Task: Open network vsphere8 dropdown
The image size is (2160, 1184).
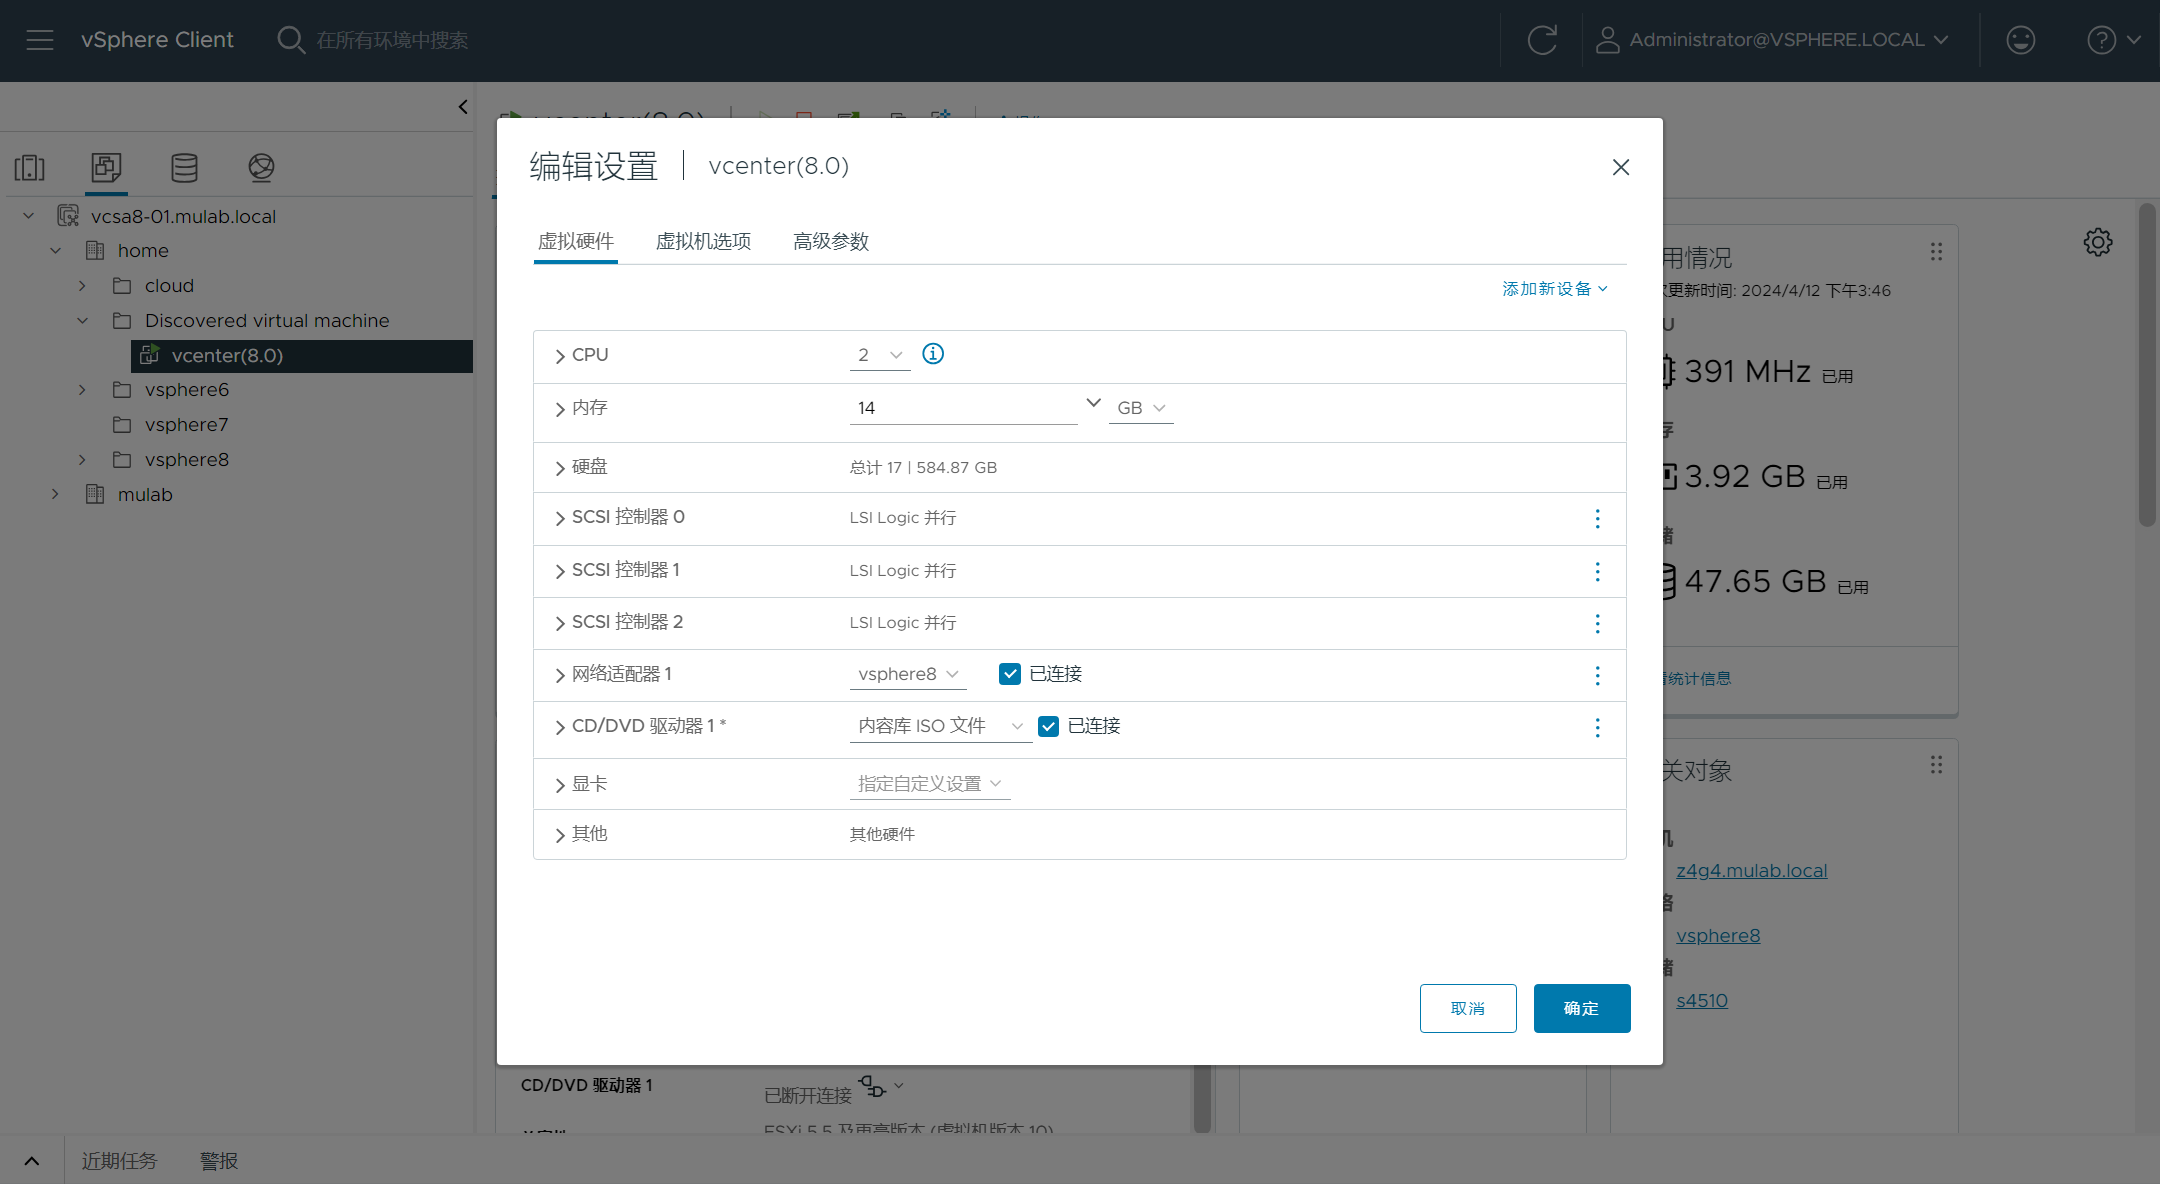Action: [x=908, y=674]
